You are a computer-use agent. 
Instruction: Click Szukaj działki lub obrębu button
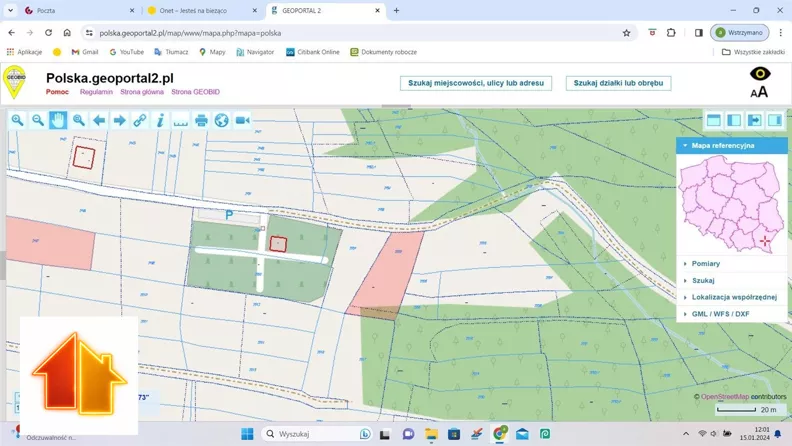pyautogui.click(x=618, y=83)
